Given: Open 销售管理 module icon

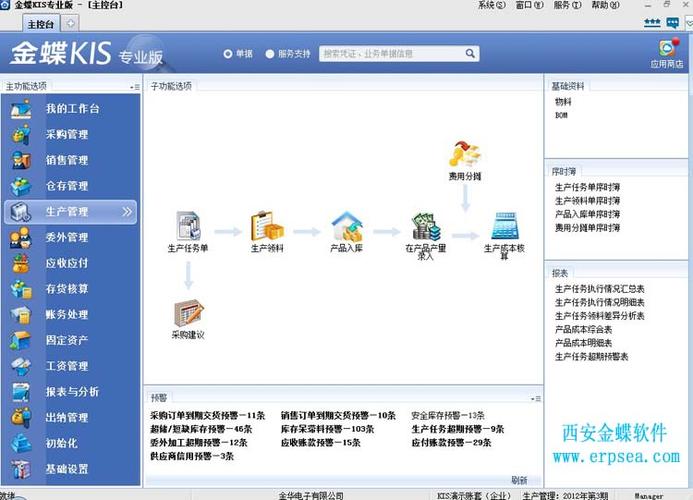Looking at the screenshot, I should coord(21,160).
